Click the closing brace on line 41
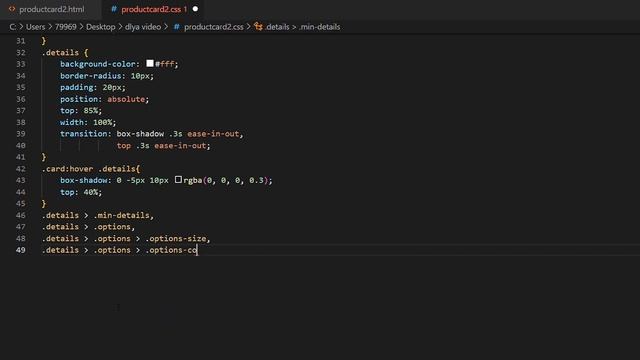Viewport: 640px width, 360px height. coord(44,157)
